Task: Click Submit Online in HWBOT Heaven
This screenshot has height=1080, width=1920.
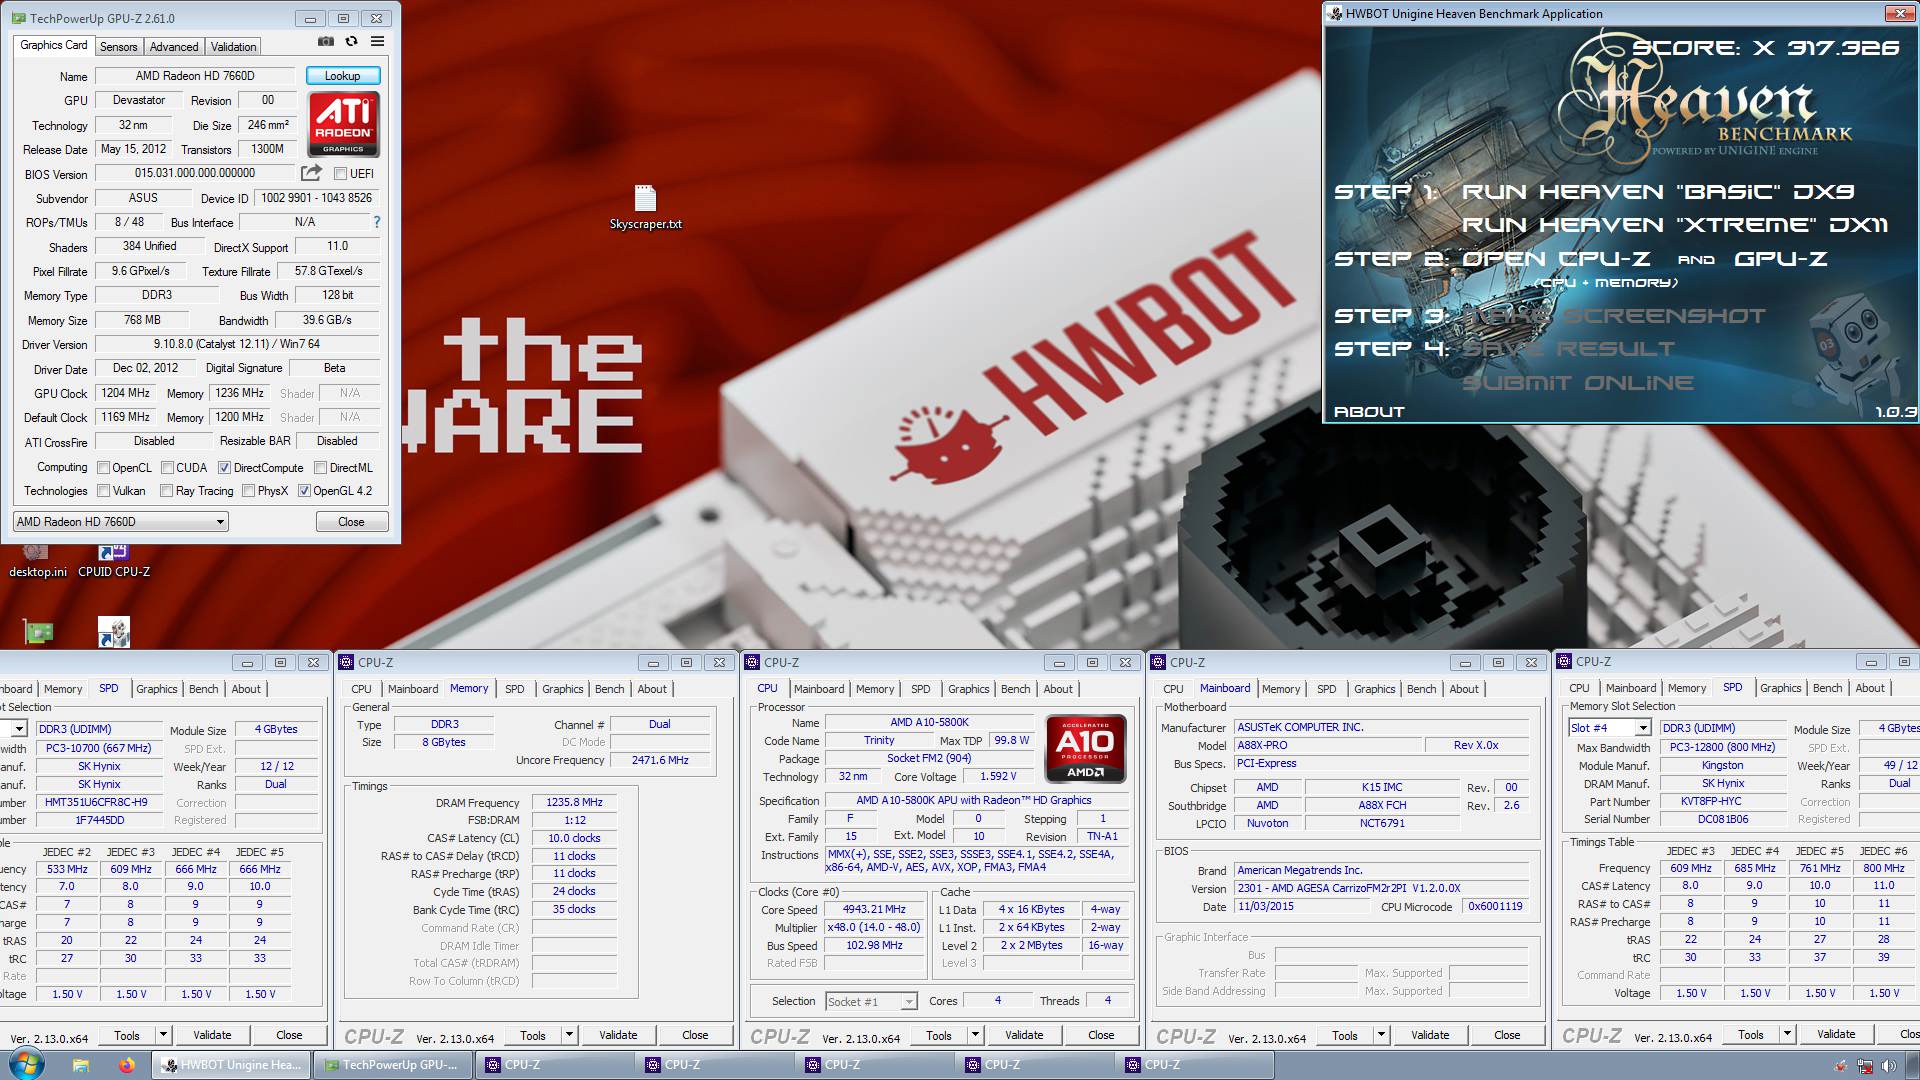Action: point(1578,383)
